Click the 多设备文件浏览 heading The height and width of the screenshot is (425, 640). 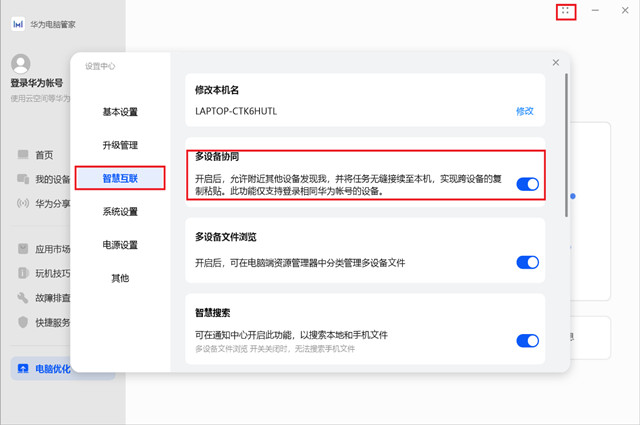coord(225,237)
